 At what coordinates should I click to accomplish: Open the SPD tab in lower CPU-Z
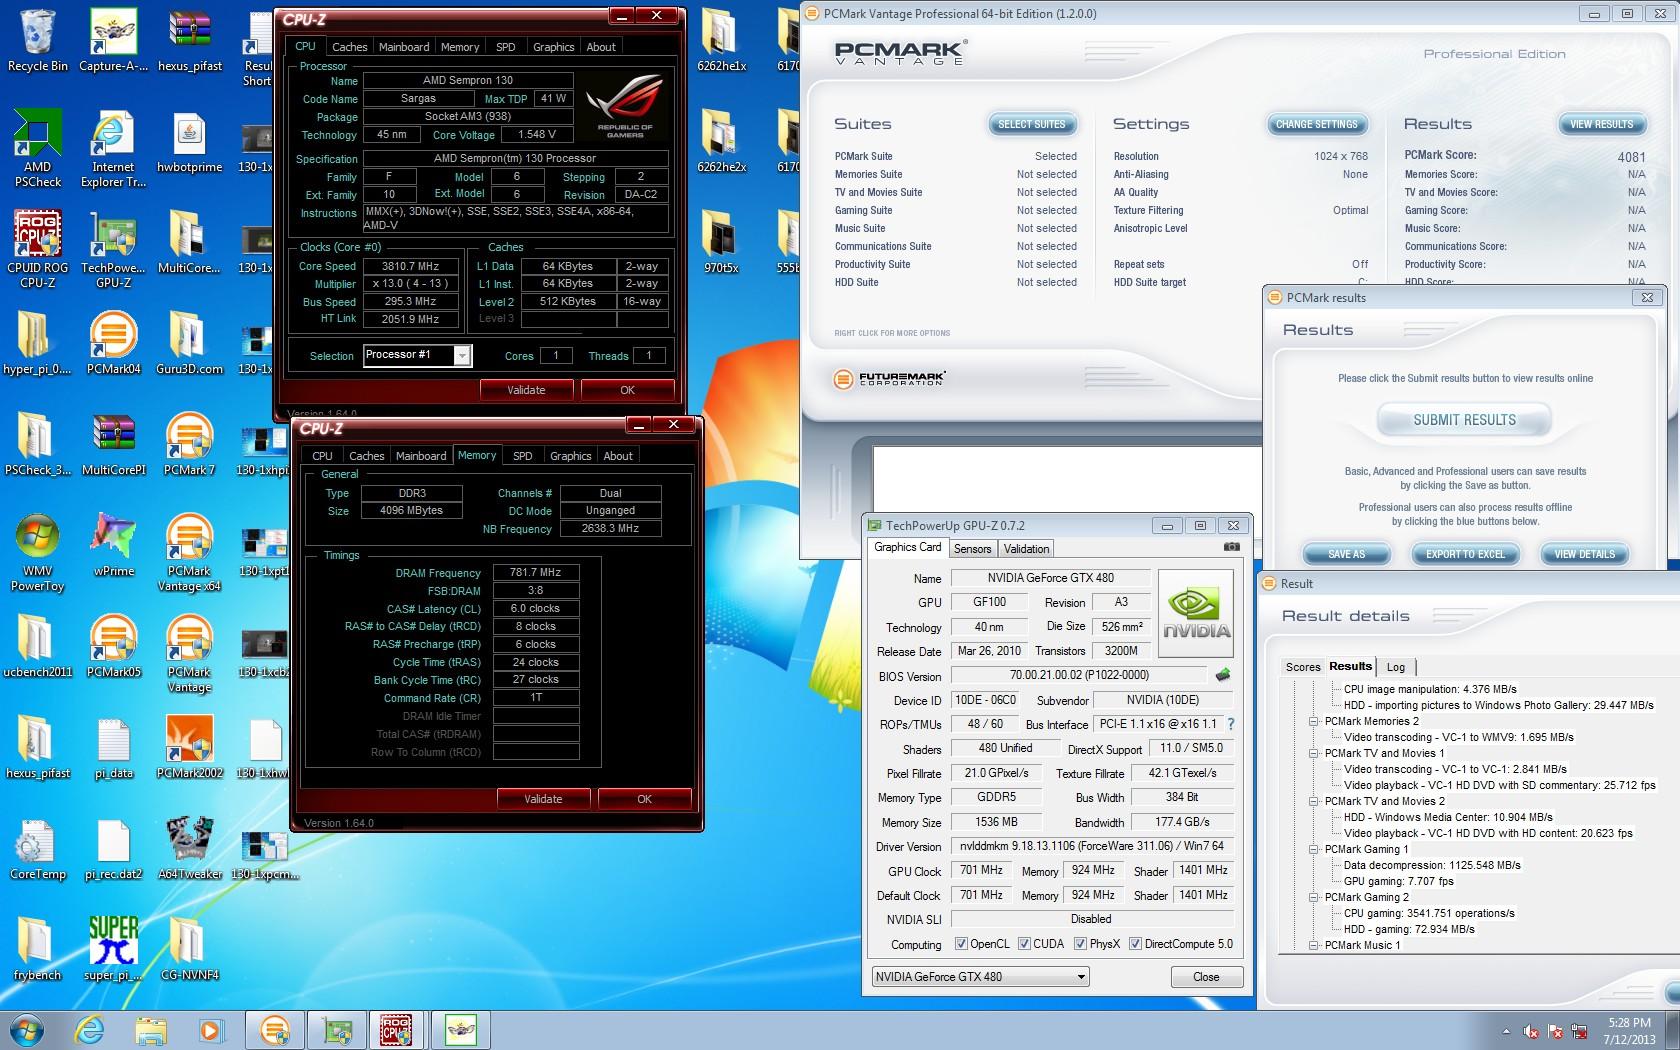[523, 456]
